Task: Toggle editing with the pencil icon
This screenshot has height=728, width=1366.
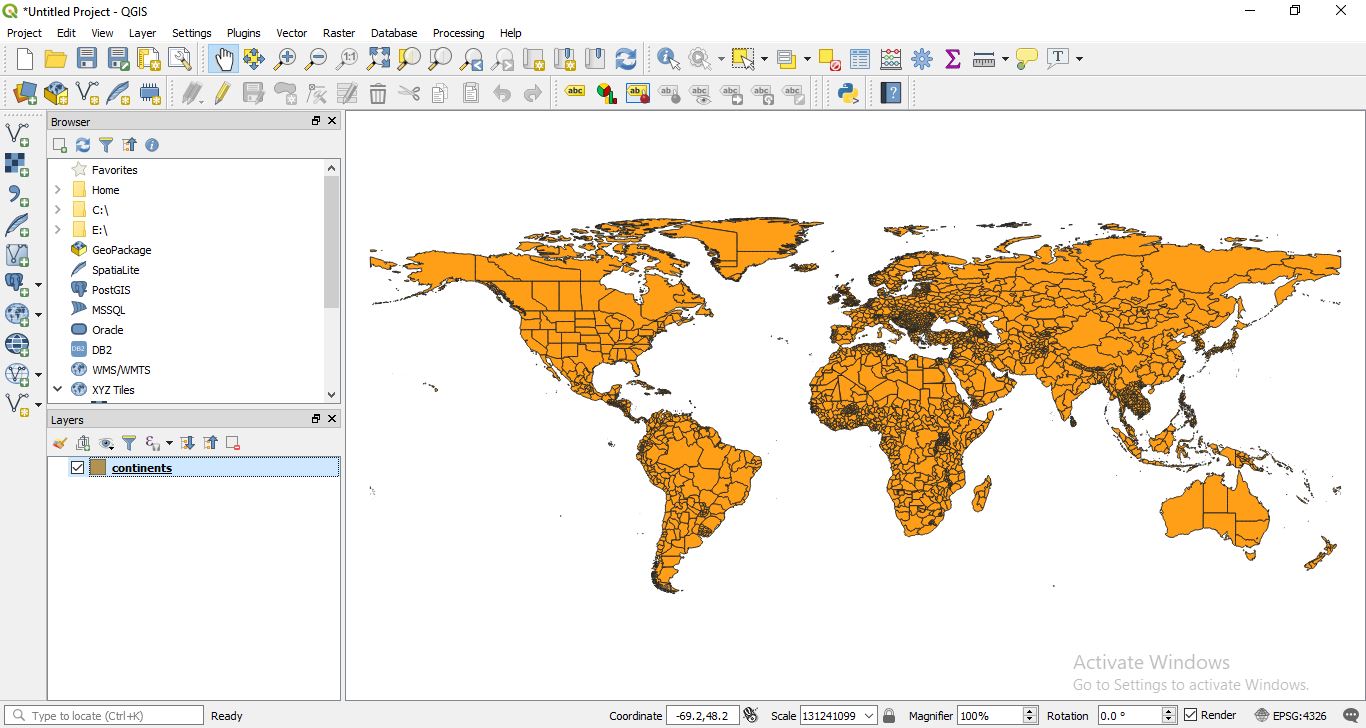Action: pyautogui.click(x=222, y=92)
